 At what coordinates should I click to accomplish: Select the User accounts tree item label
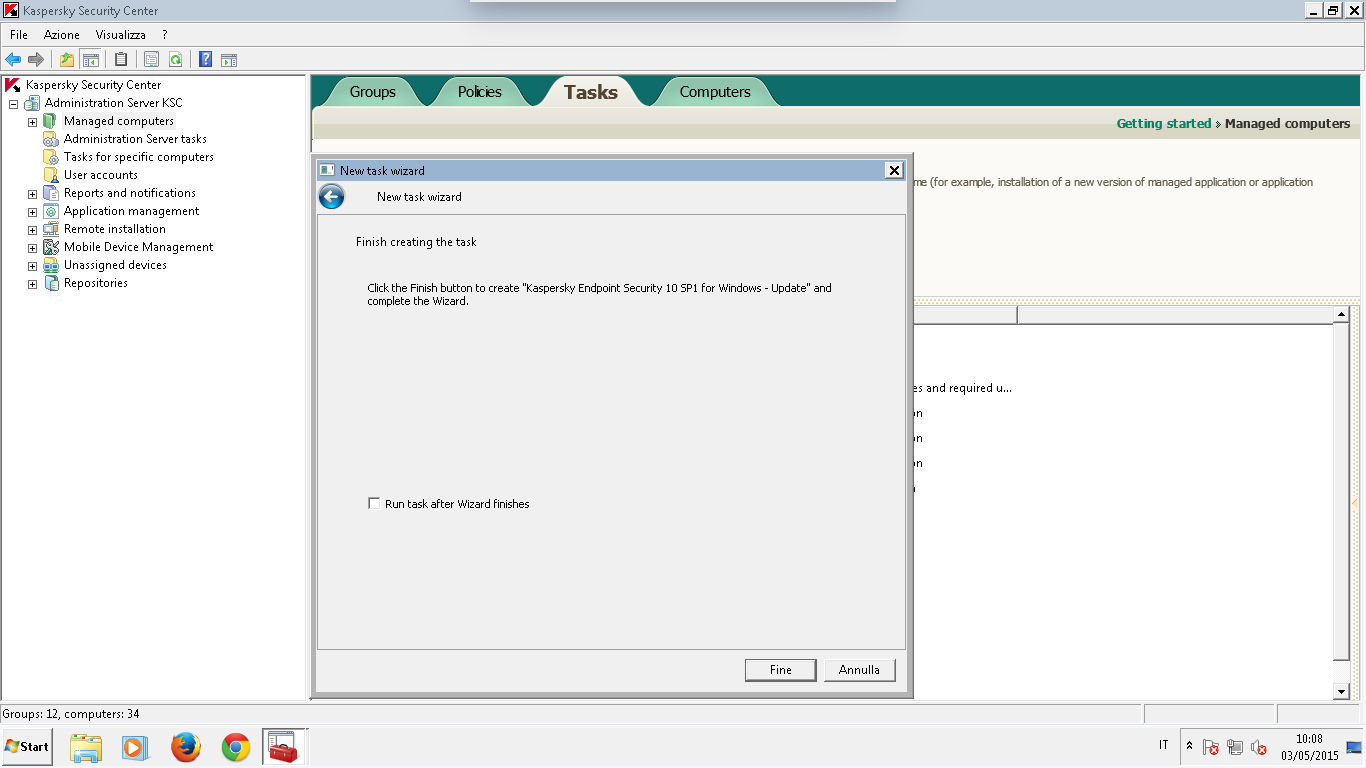point(101,175)
